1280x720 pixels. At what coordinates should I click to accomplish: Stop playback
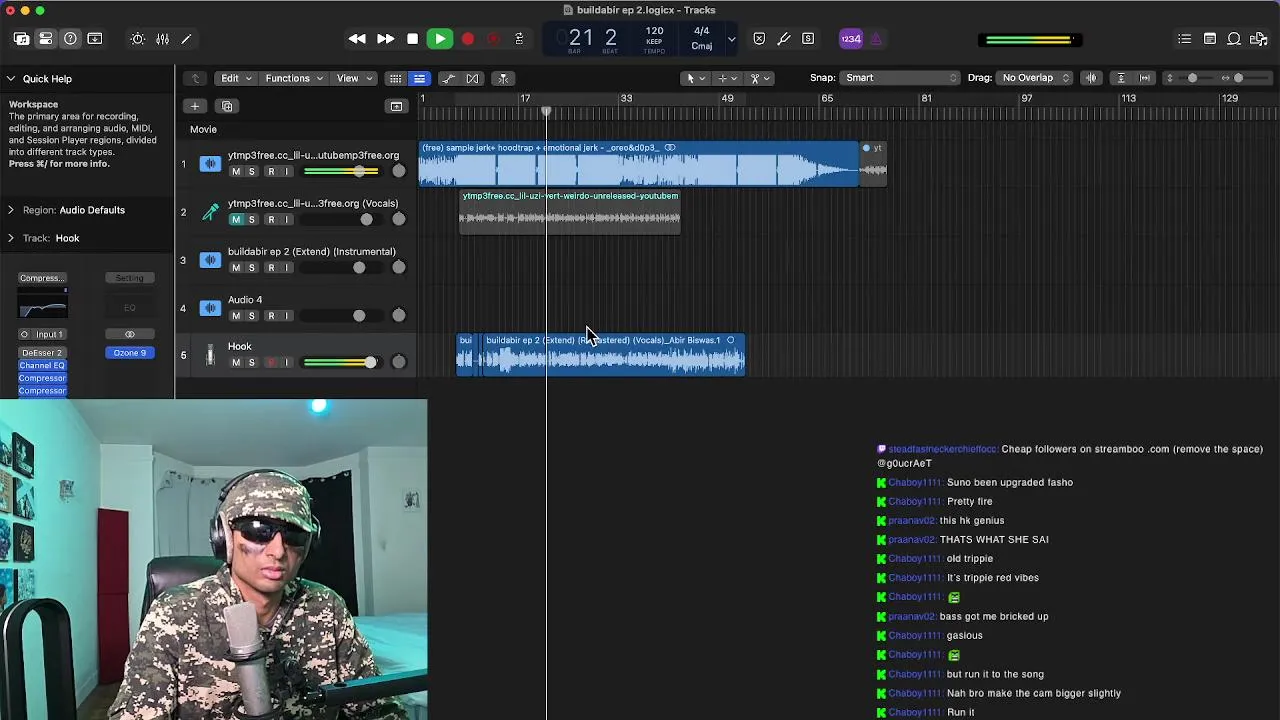click(412, 39)
